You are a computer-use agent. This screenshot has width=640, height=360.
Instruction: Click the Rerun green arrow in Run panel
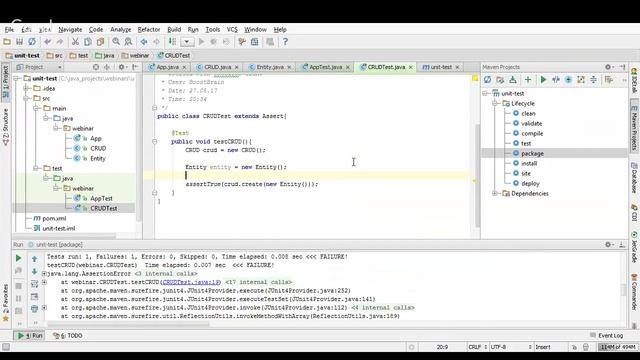click(18, 258)
